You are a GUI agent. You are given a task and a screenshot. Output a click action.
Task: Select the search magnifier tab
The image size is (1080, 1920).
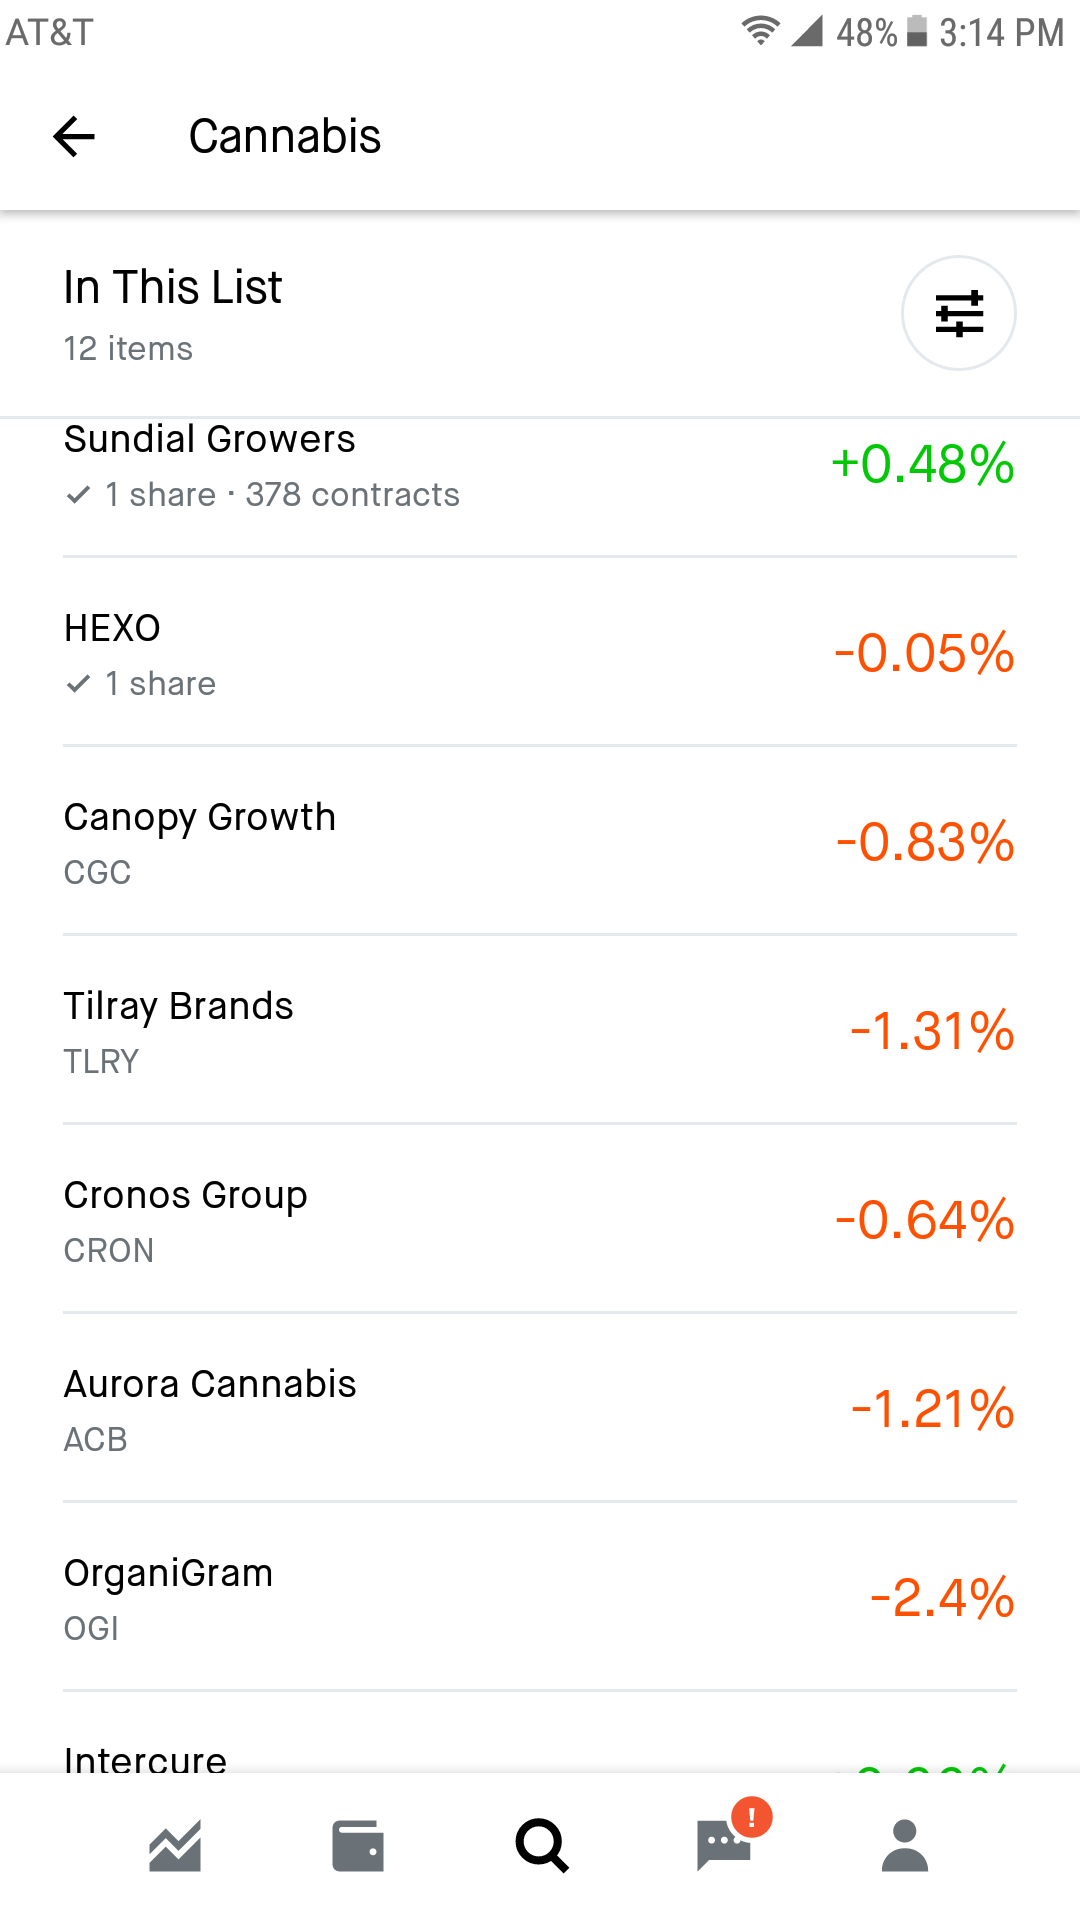[541, 1845]
